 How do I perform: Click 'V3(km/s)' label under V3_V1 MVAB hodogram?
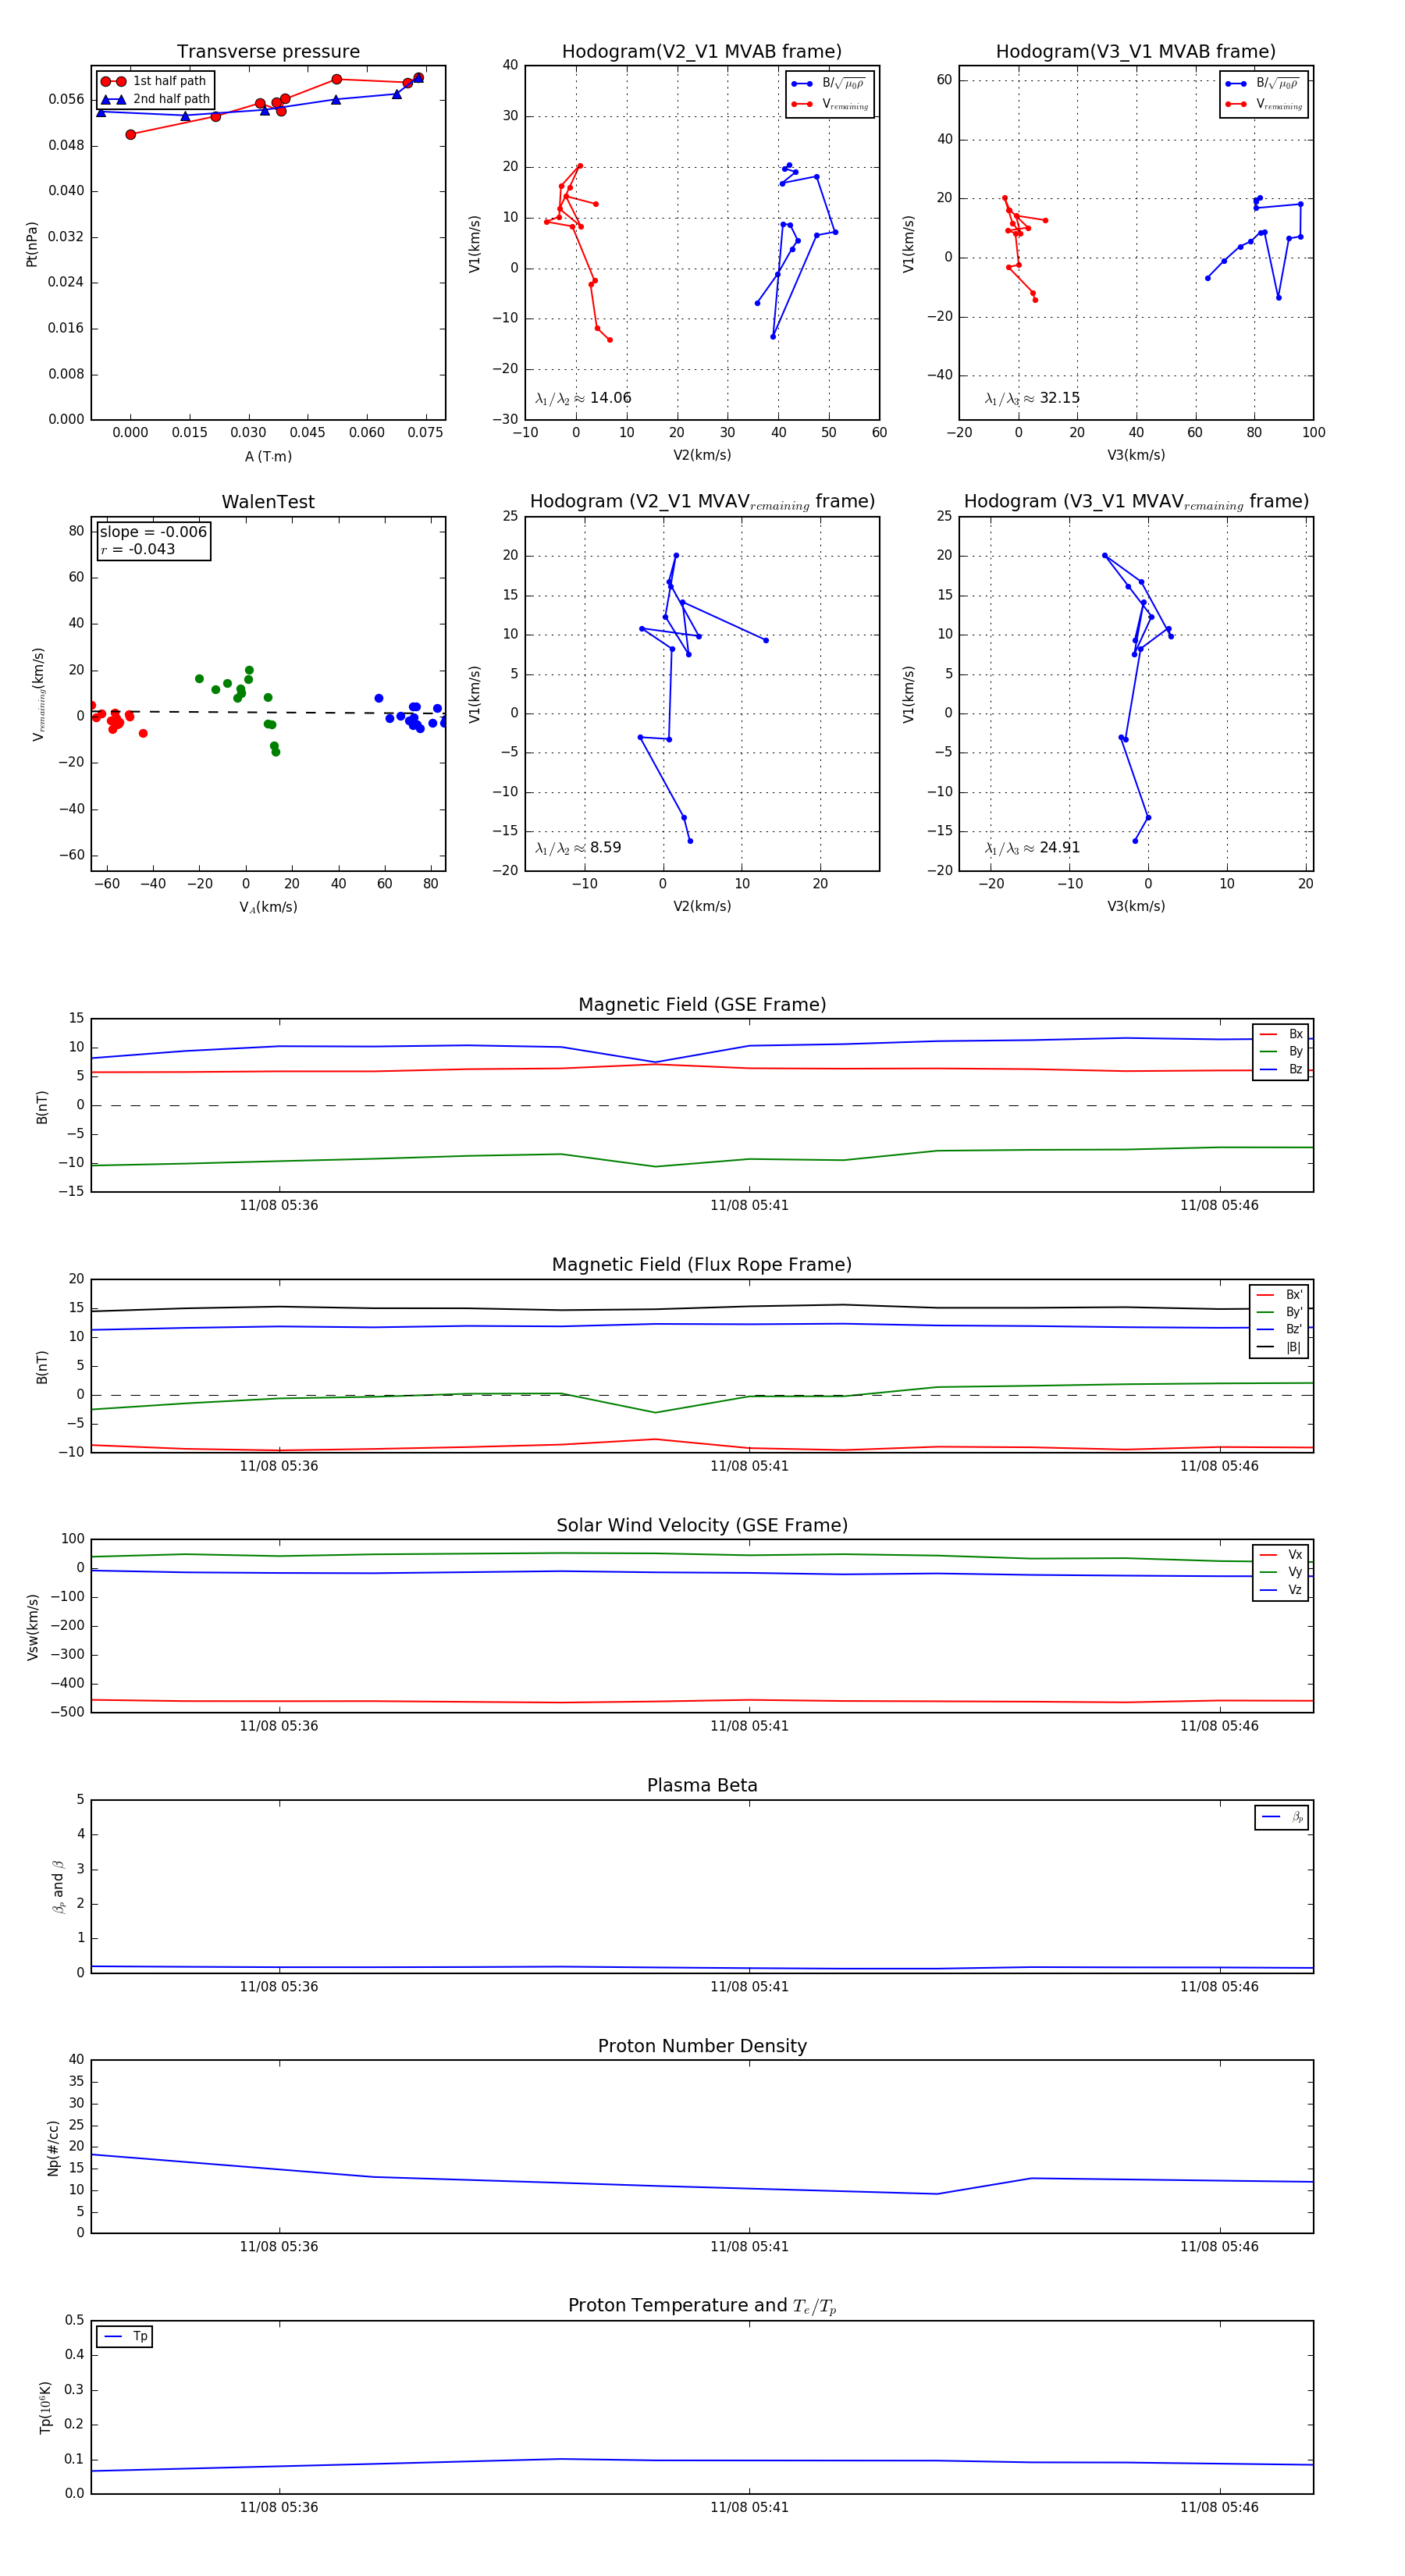(1136, 456)
